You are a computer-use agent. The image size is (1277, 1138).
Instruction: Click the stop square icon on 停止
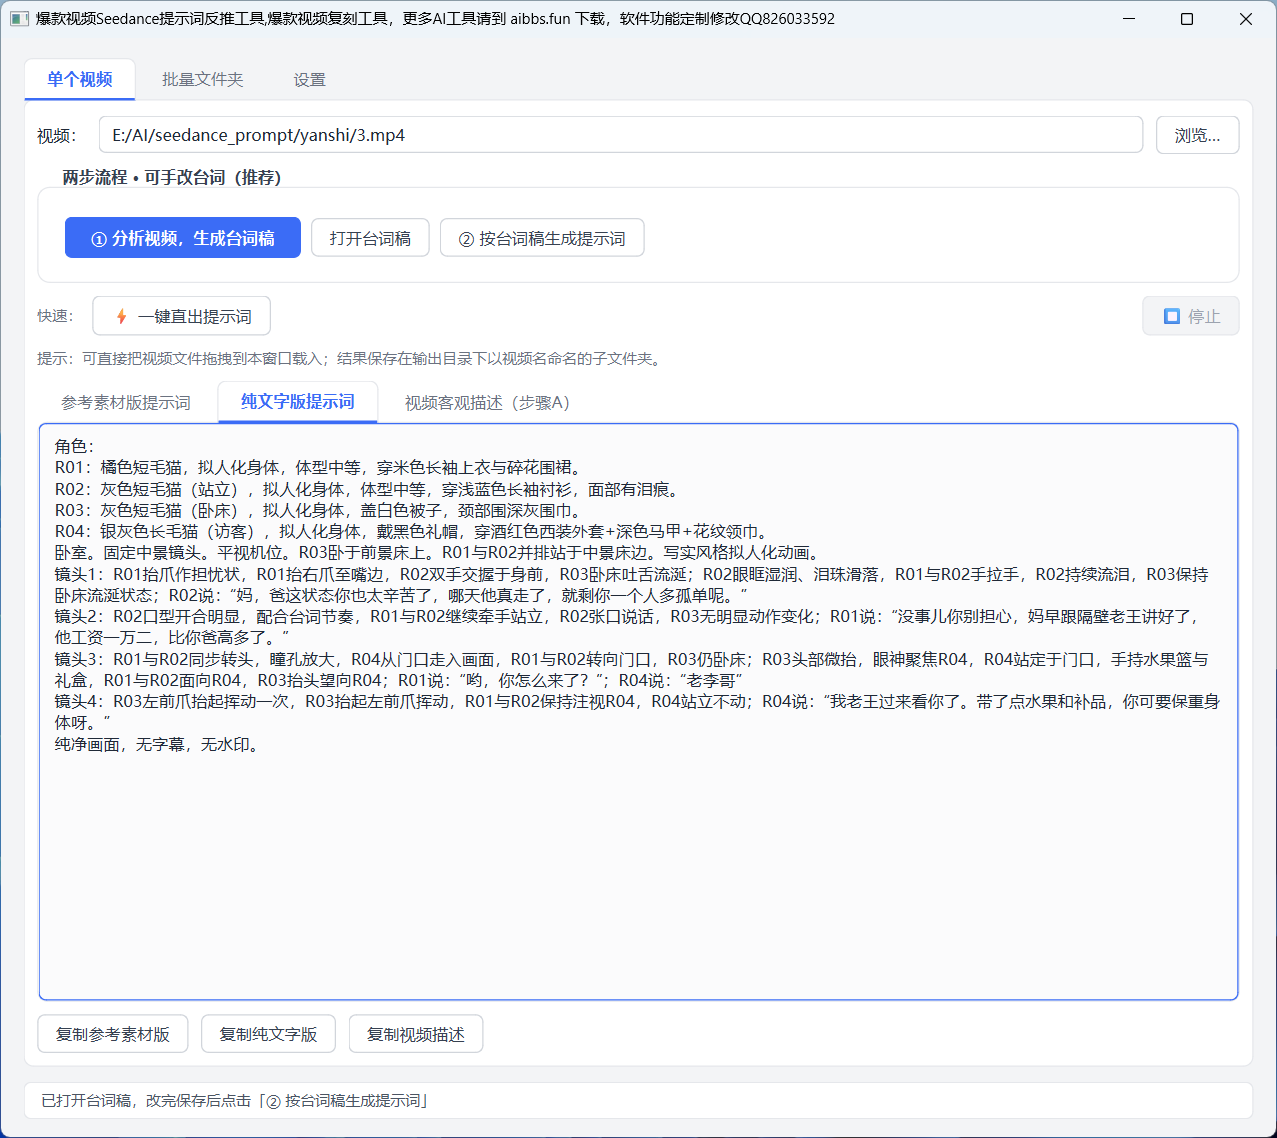[1172, 317]
